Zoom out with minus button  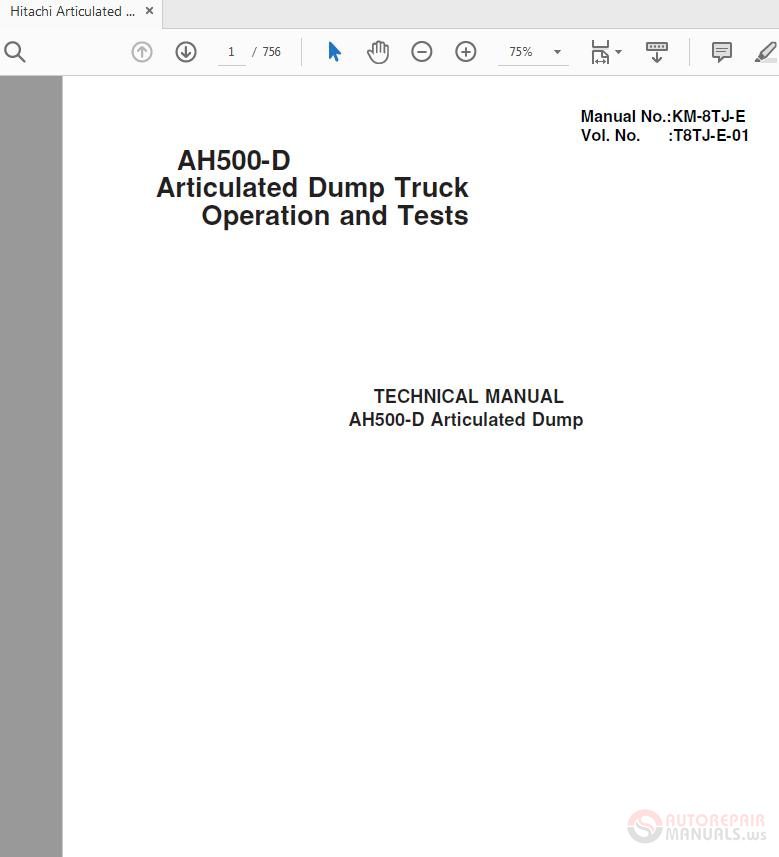click(421, 52)
